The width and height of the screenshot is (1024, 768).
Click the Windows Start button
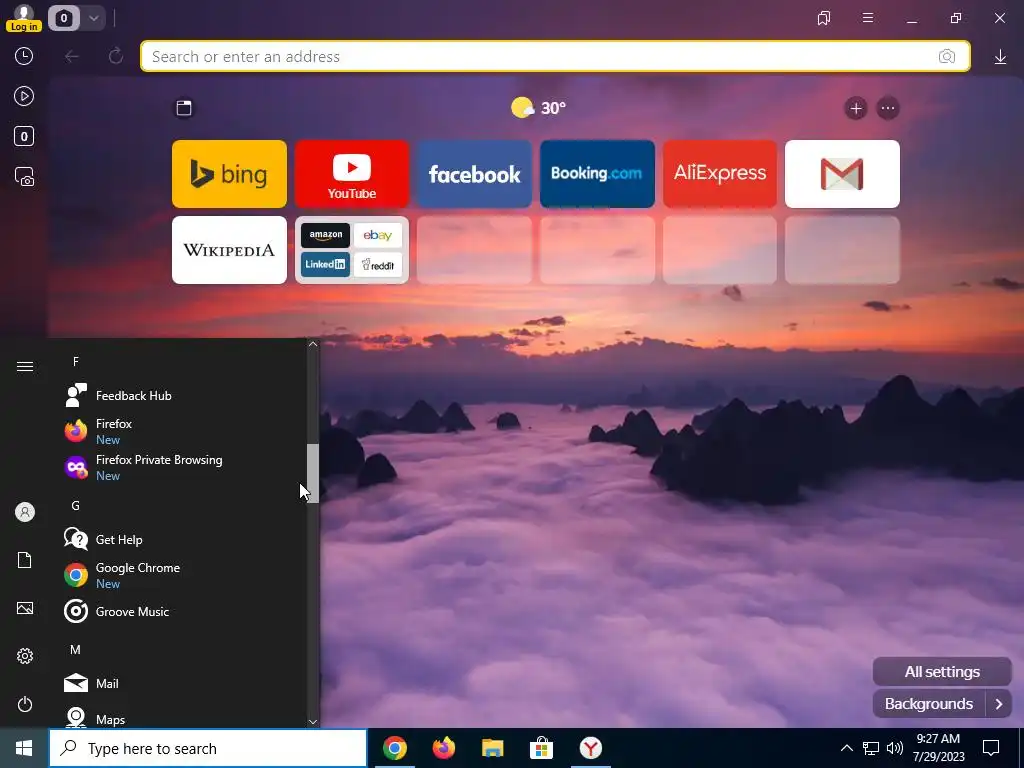24,748
